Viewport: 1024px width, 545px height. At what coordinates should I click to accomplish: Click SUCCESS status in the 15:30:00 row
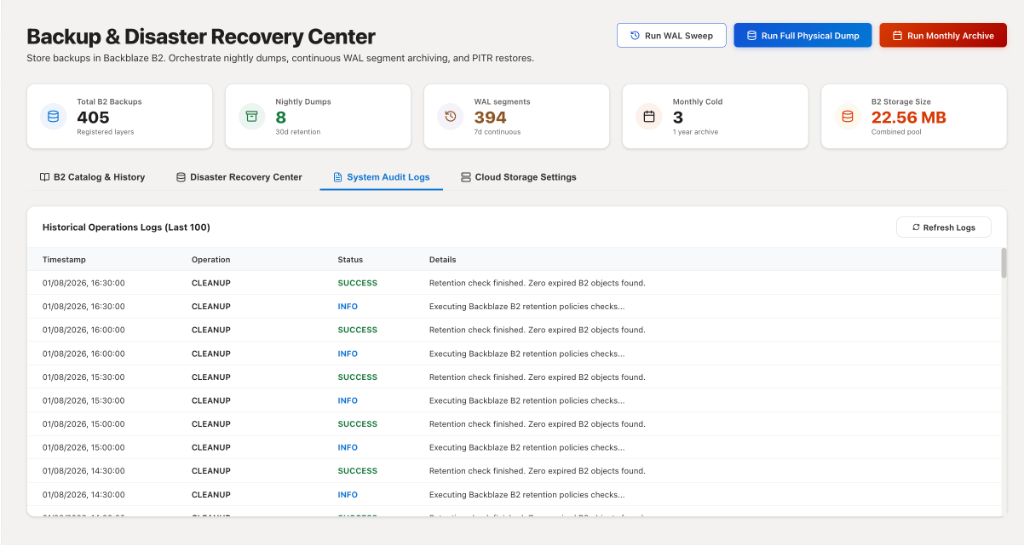(357, 377)
